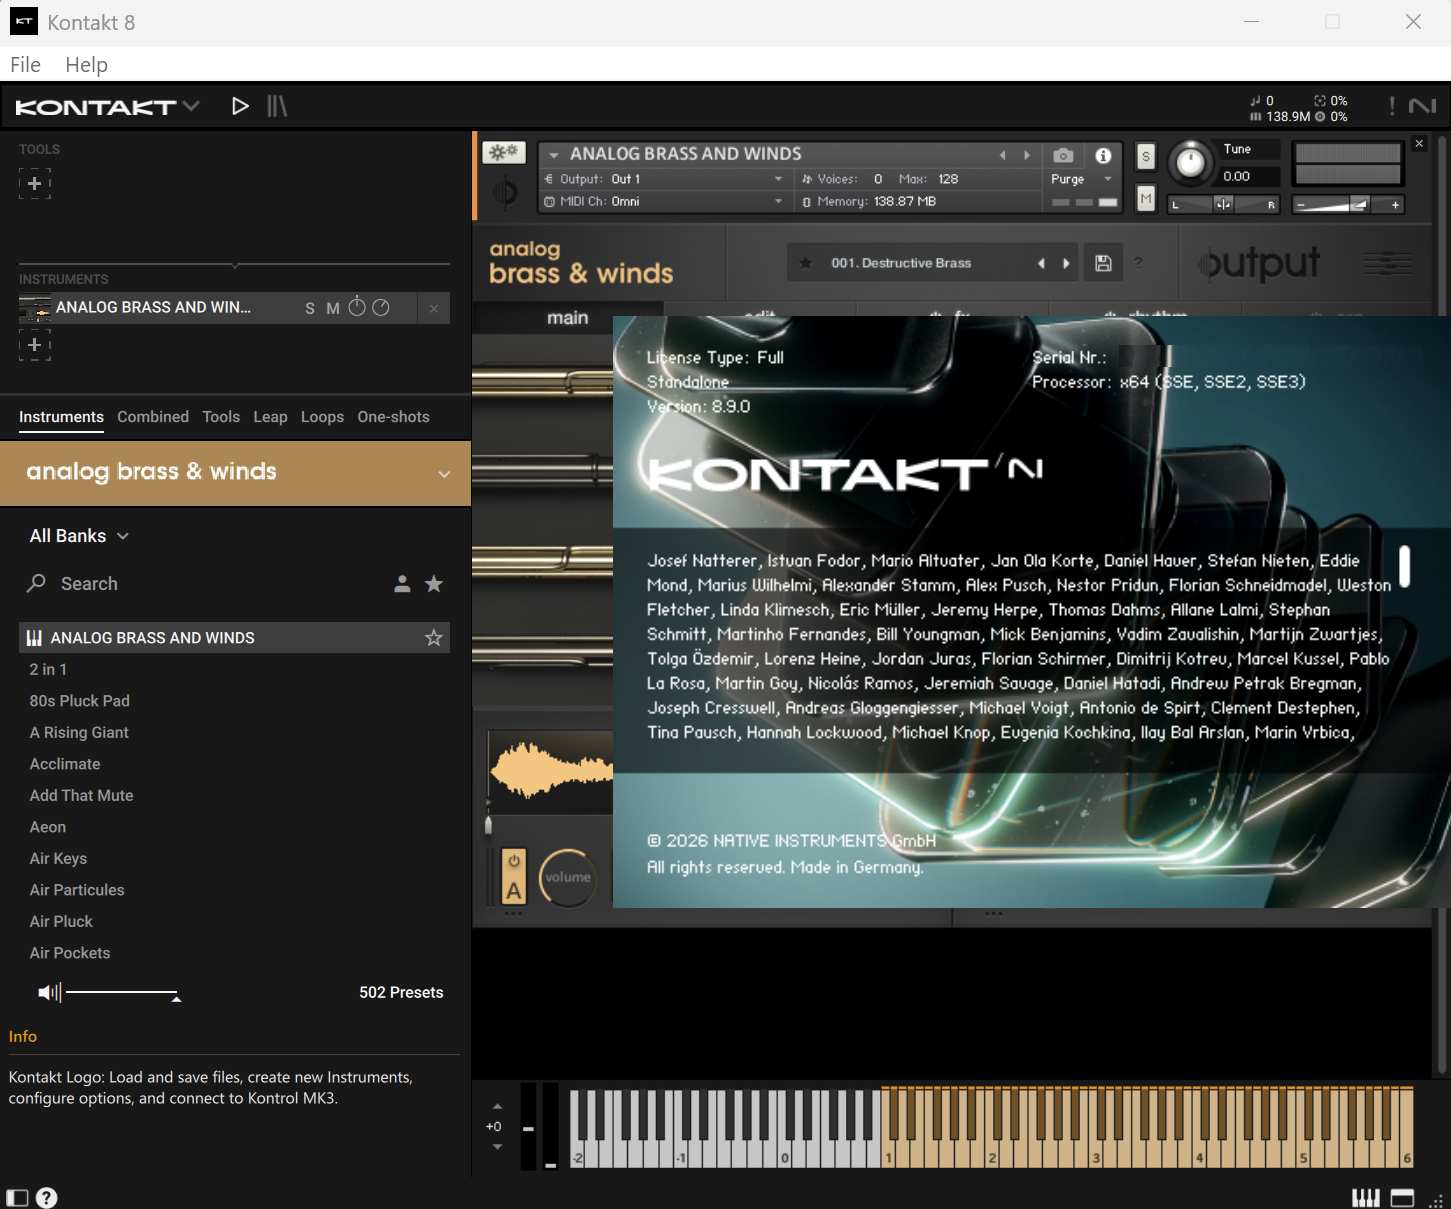Go to the next snapshot with the arrow
Viewport: 1451px width, 1209px height.
1066,262
